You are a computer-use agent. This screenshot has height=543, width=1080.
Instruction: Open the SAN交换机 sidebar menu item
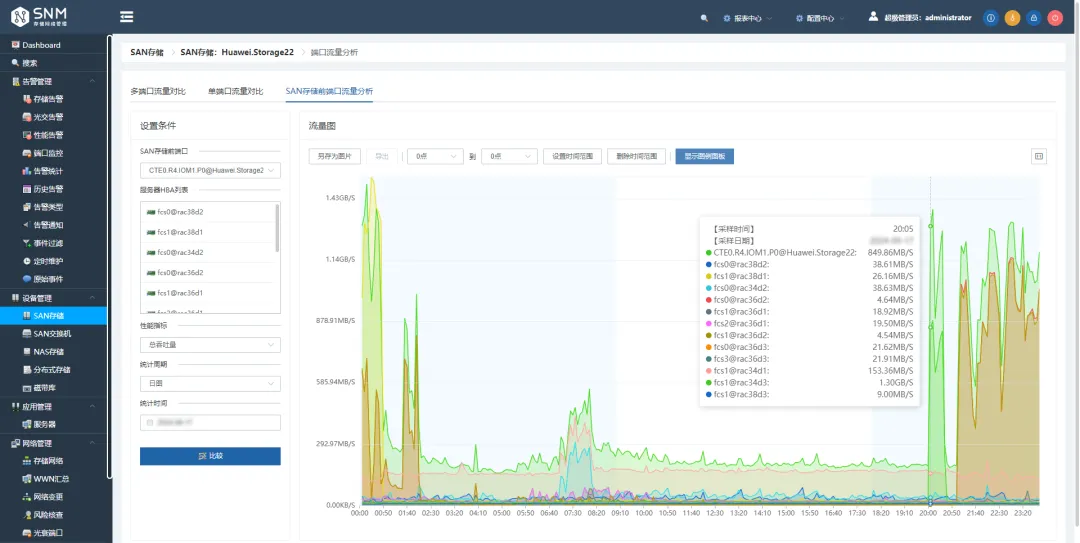click(x=53, y=334)
